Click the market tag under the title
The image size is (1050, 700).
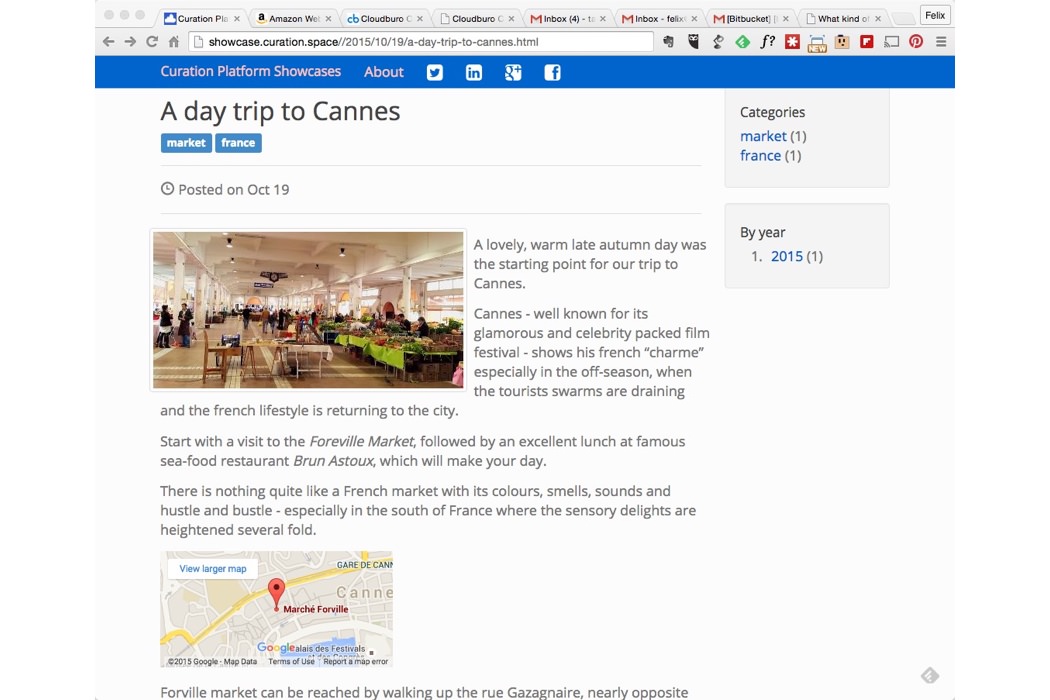(186, 143)
